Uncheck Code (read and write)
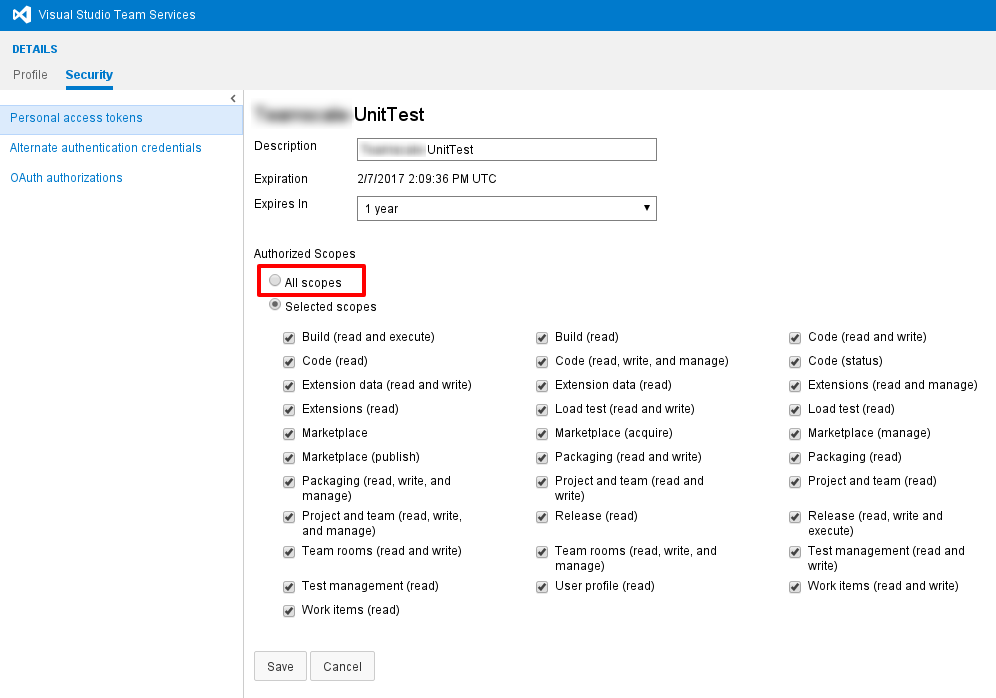 click(x=795, y=338)
